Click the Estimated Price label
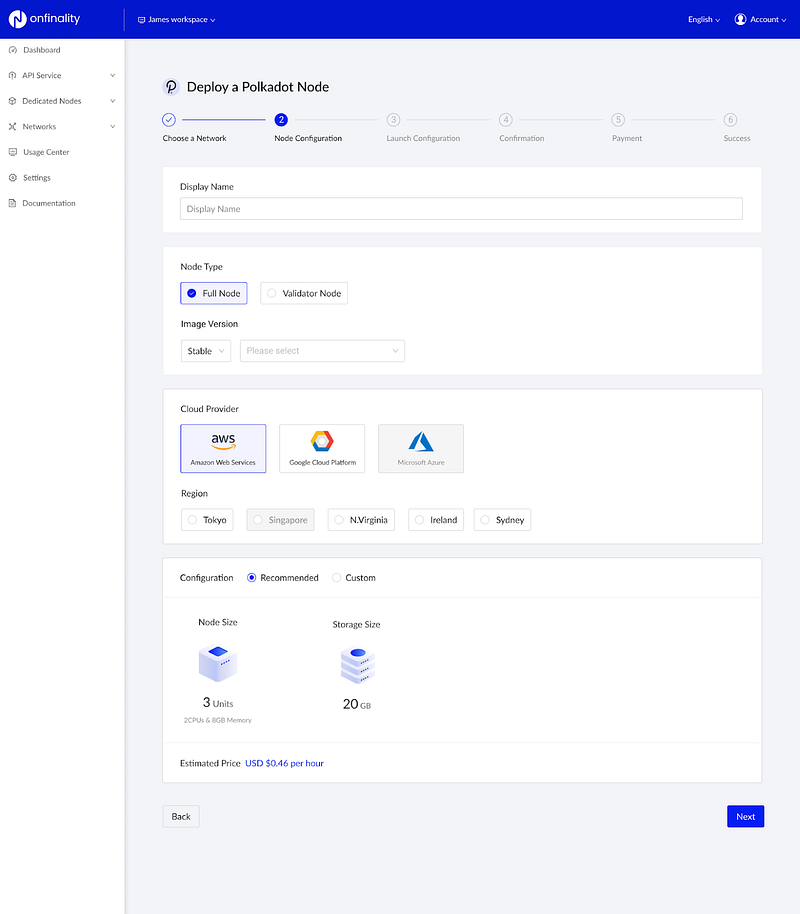Screen dimensions: 800x914 (x=210, y=763)
